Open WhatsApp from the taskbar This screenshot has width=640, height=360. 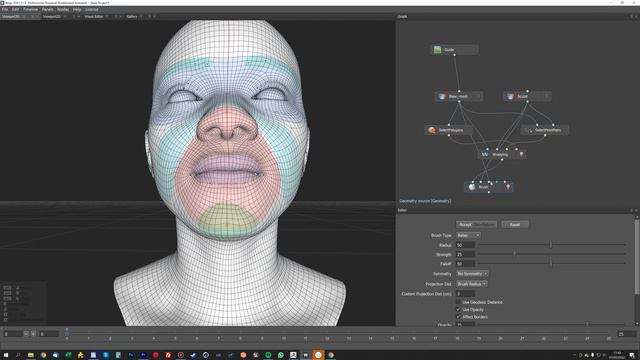pyautogui.click(x=281, y=355)
